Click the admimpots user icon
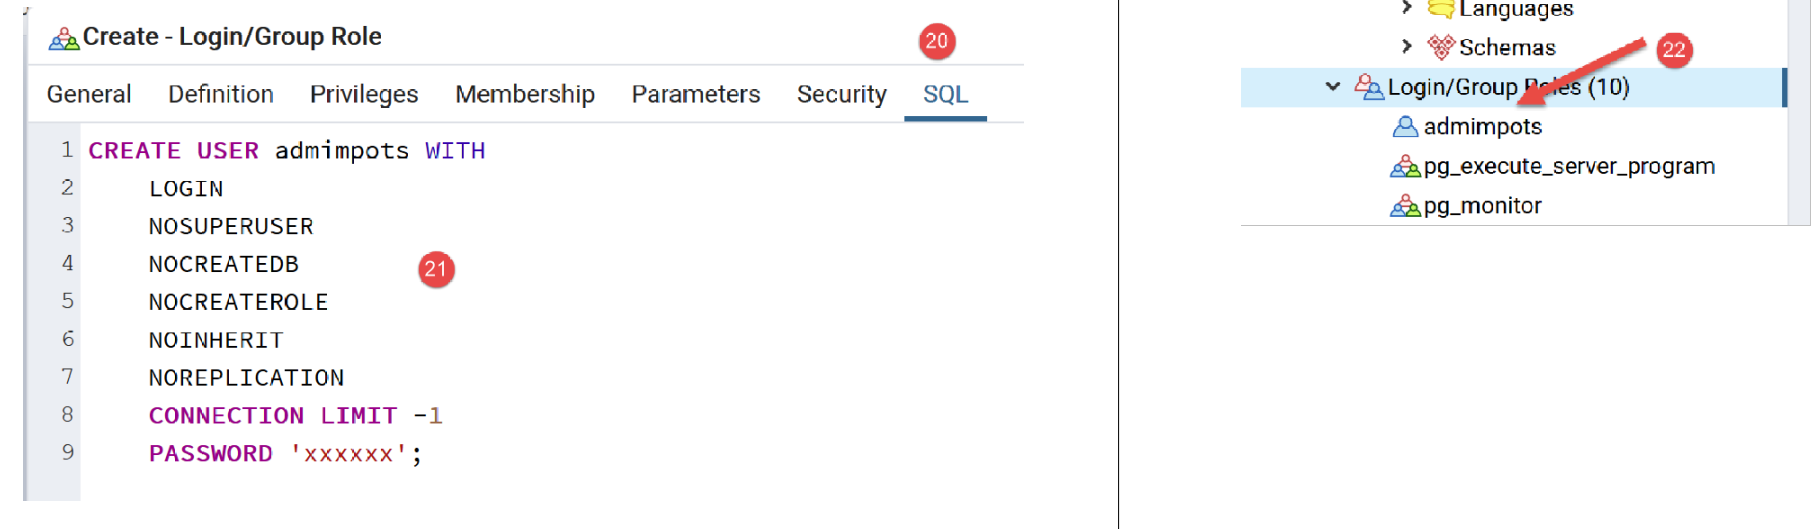Image resolution: width=1816 pixels, height=529 pixels. [1405, 127]
